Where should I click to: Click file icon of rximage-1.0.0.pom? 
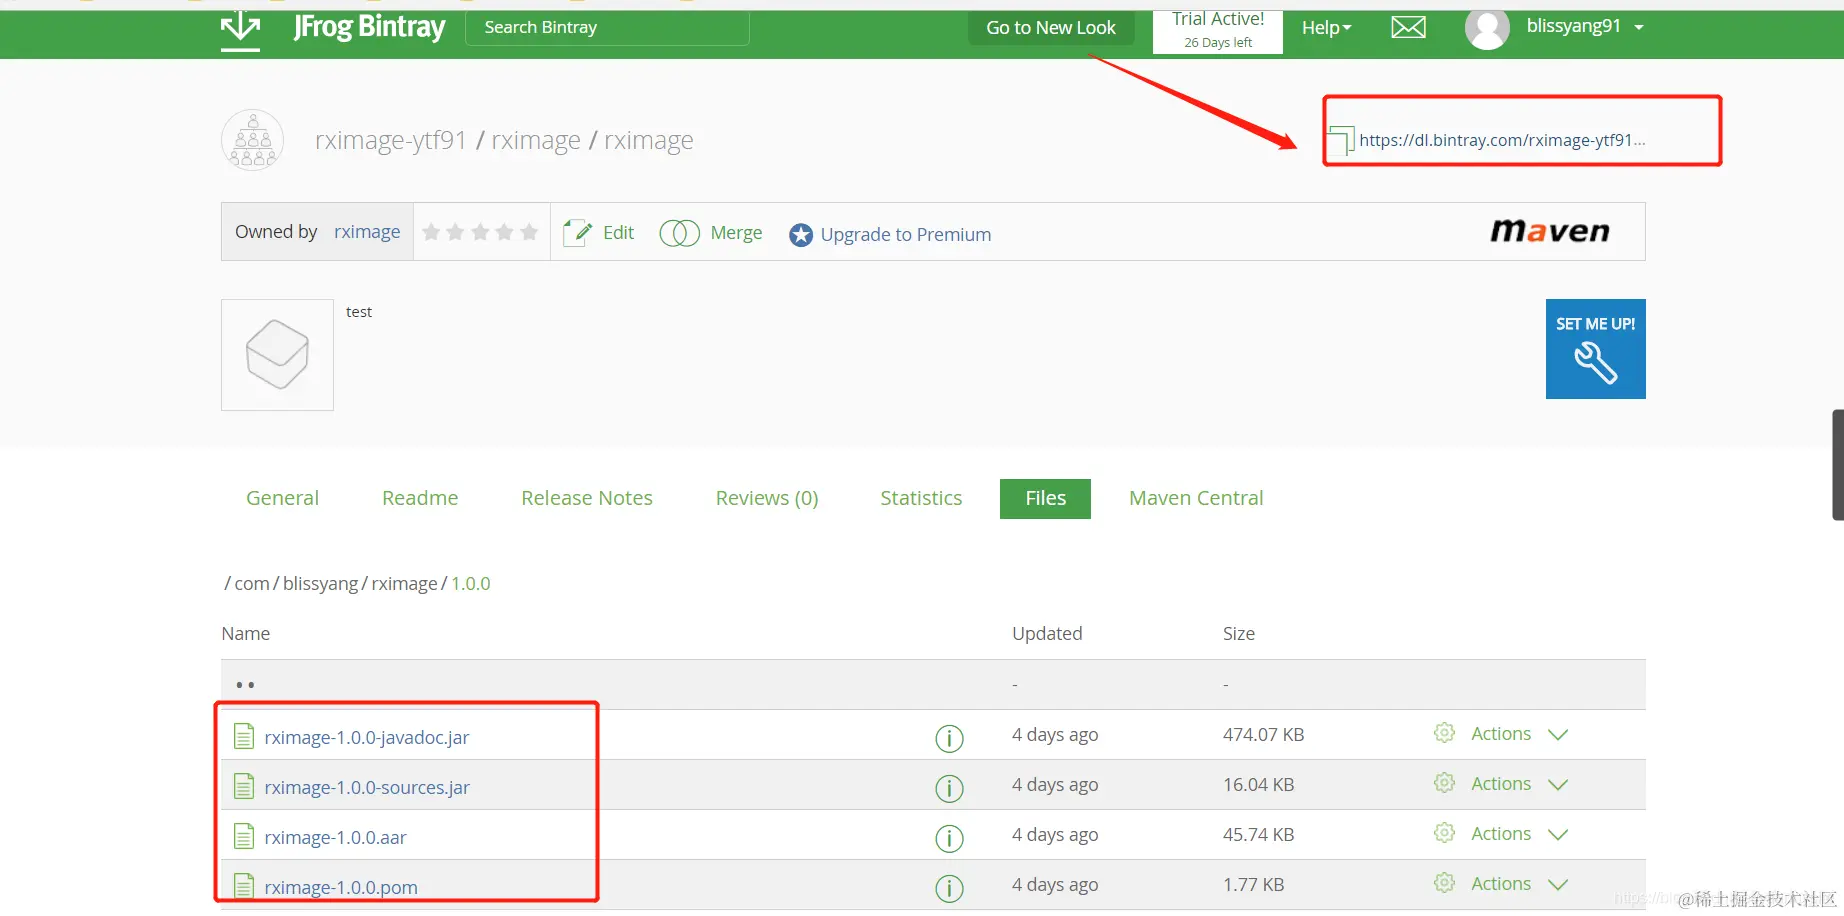click(x=243, y=886)
